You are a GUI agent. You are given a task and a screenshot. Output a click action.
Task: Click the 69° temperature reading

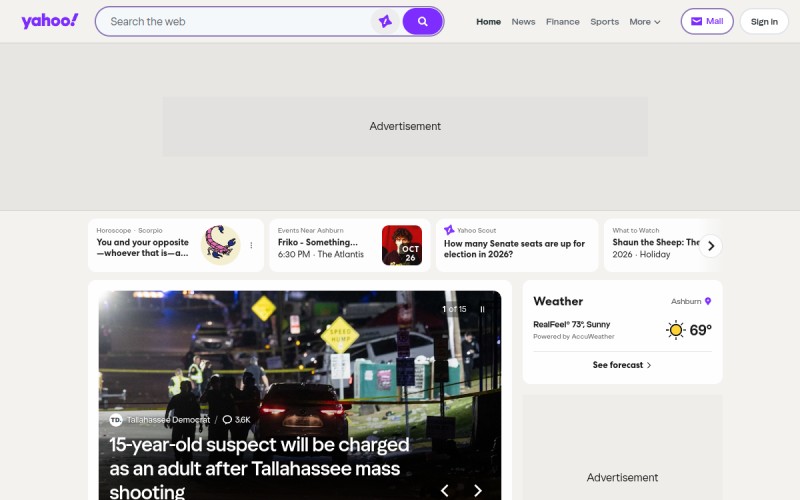point(701,330)
